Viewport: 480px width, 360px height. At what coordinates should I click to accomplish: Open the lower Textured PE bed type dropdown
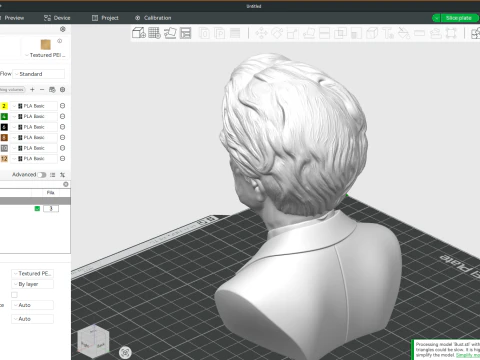[x=32, y=273]
